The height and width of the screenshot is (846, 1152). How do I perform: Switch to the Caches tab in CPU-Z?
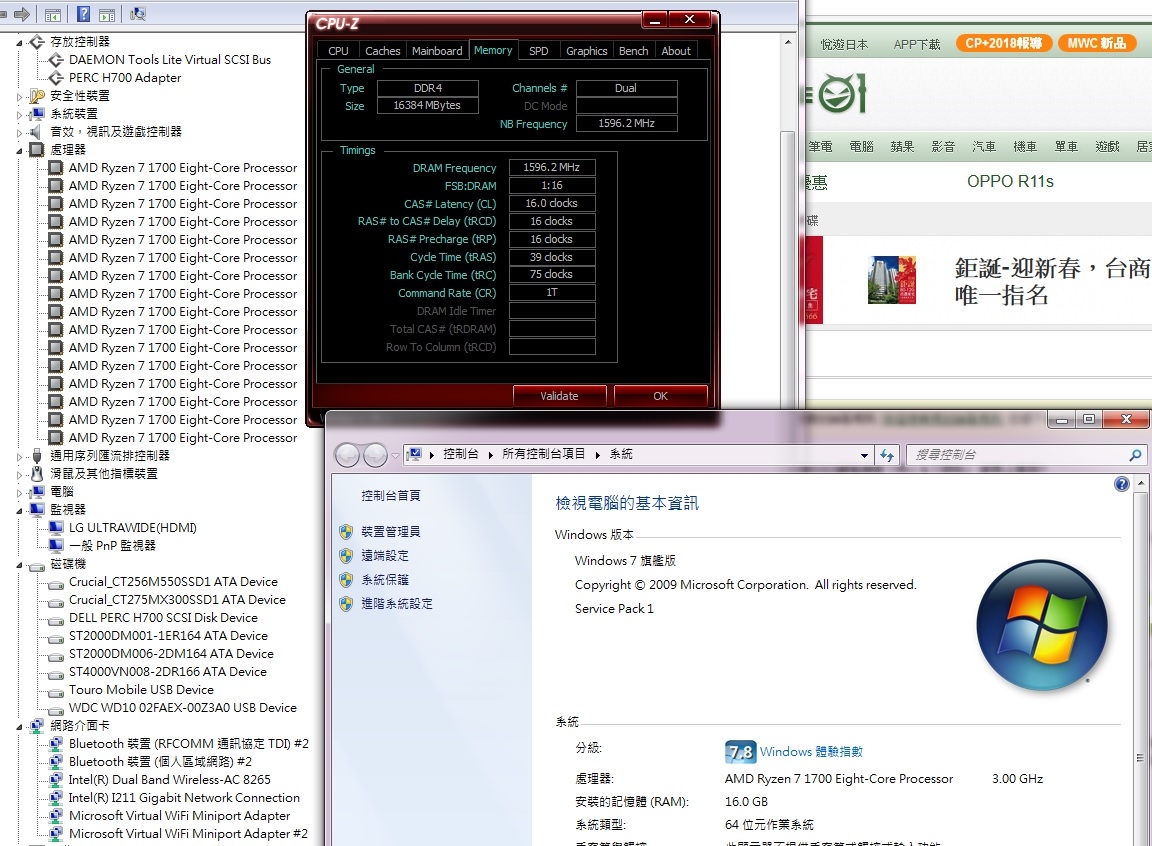(x=383, y=51)
